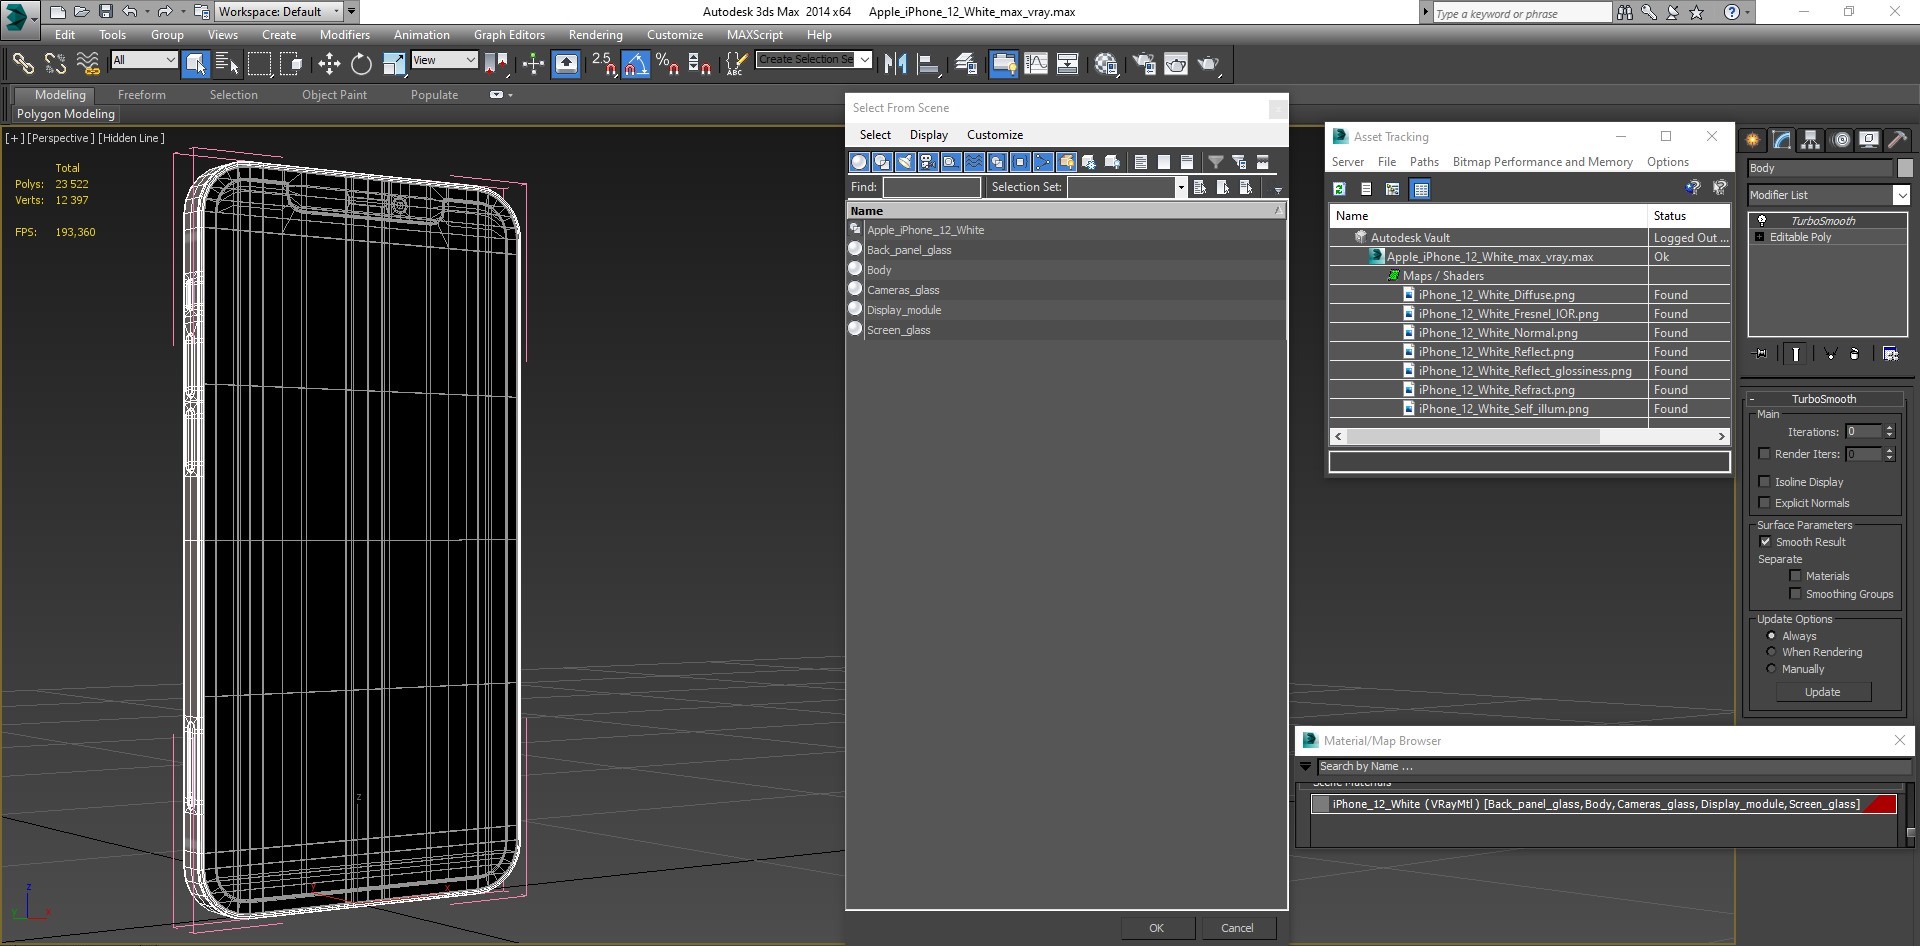Enable Separate by Materials checkbox
1920x946 pixels.
(1795, 576)
